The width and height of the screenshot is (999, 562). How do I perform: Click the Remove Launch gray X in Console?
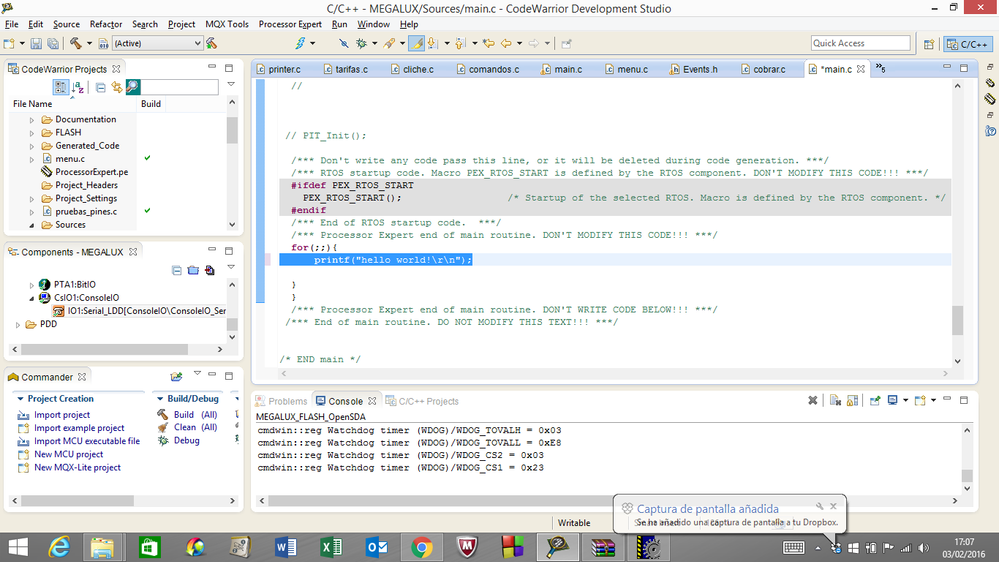coord(812,400)
